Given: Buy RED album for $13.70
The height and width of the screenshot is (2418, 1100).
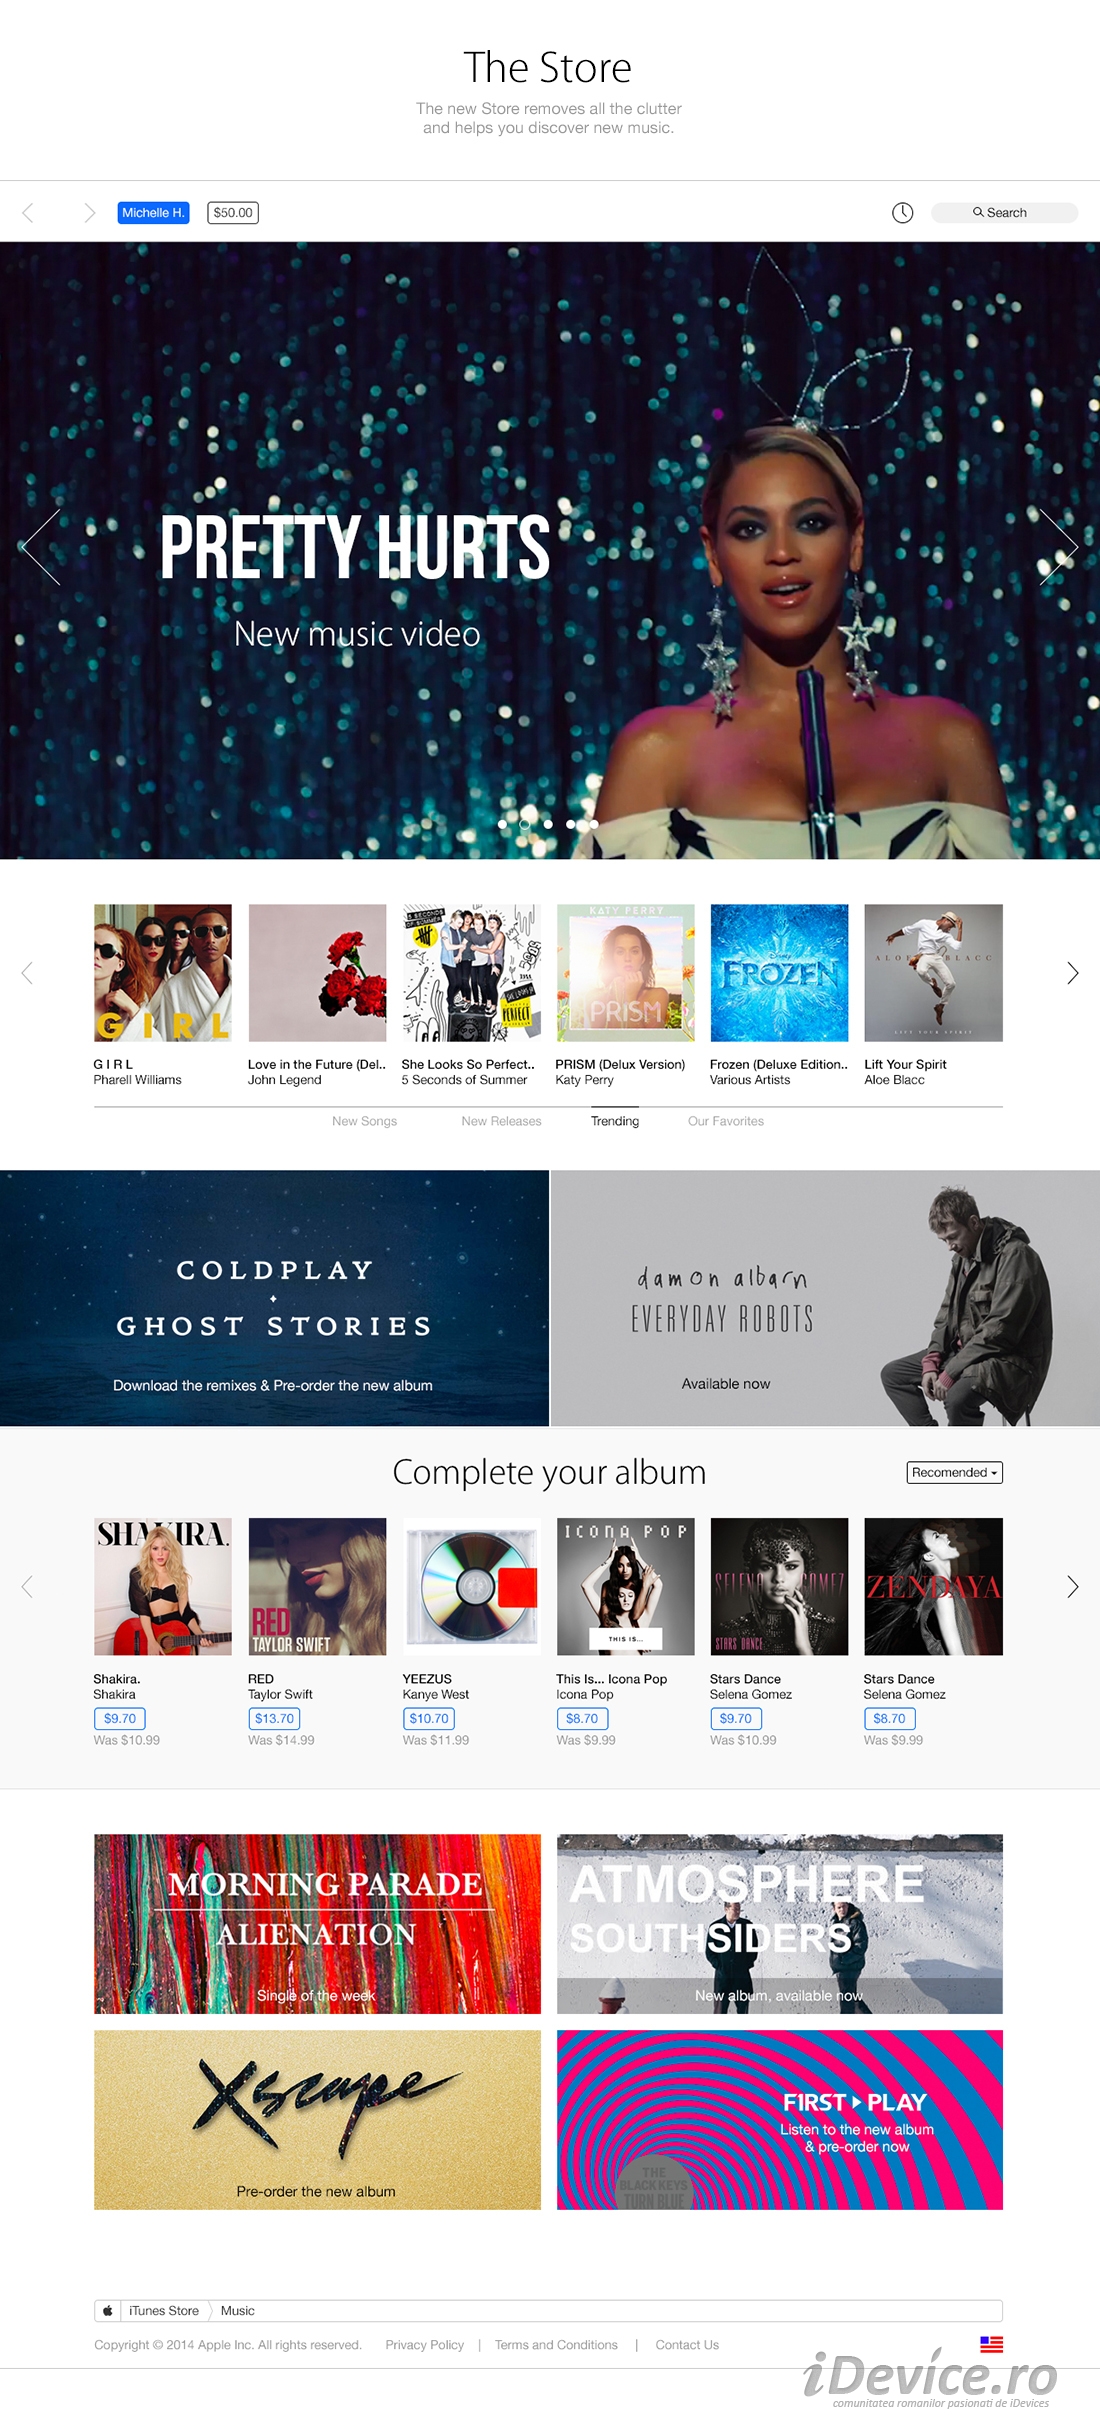Looking at the screenshot, I should point(274,1718).
